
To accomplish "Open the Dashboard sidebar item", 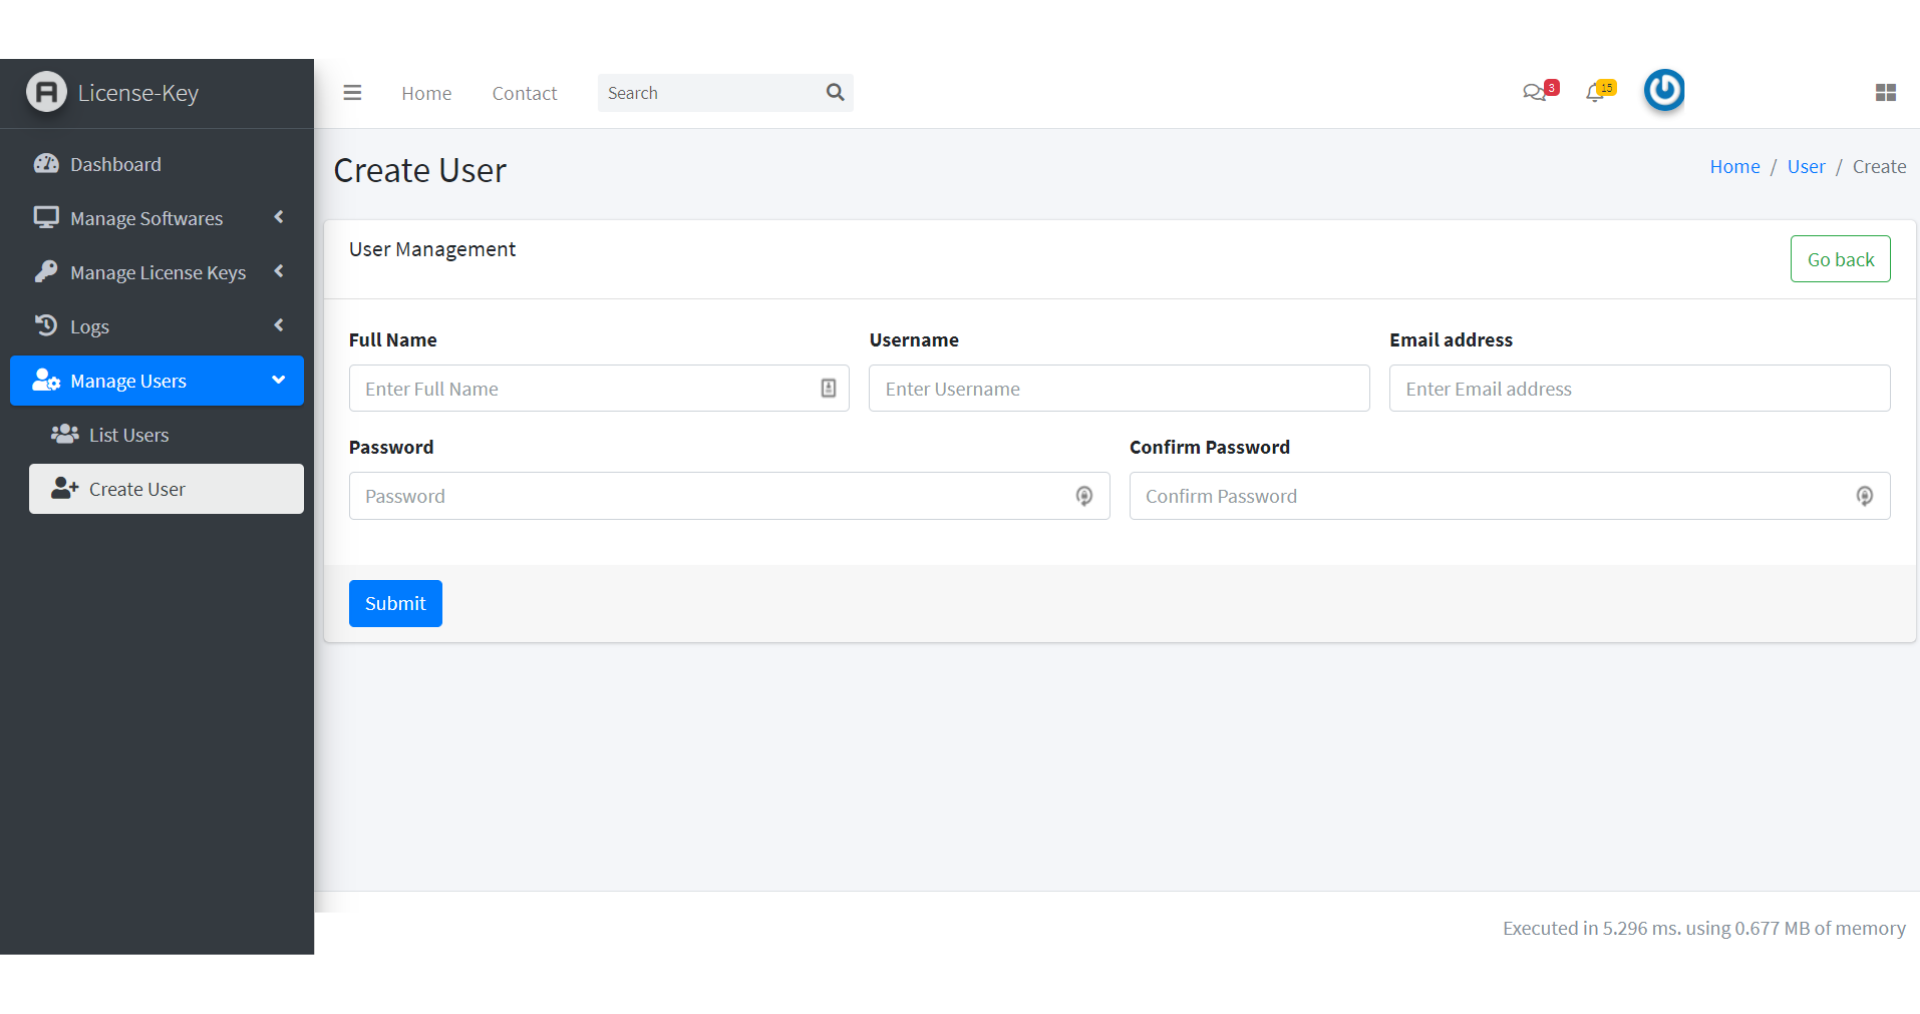I will 115,164.
